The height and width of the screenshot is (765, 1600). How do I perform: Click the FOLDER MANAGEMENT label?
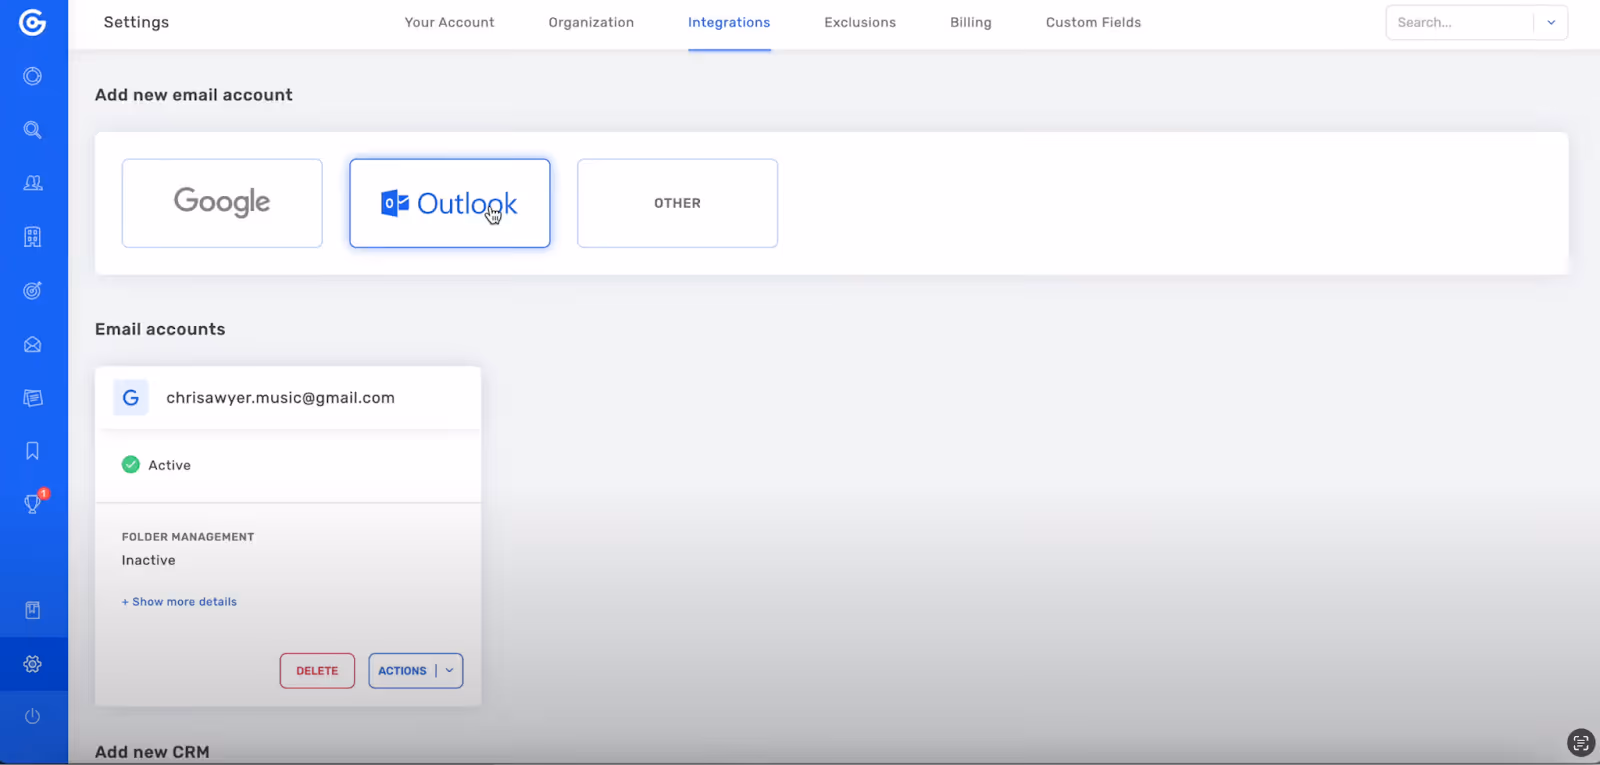[x=188, y=537]
